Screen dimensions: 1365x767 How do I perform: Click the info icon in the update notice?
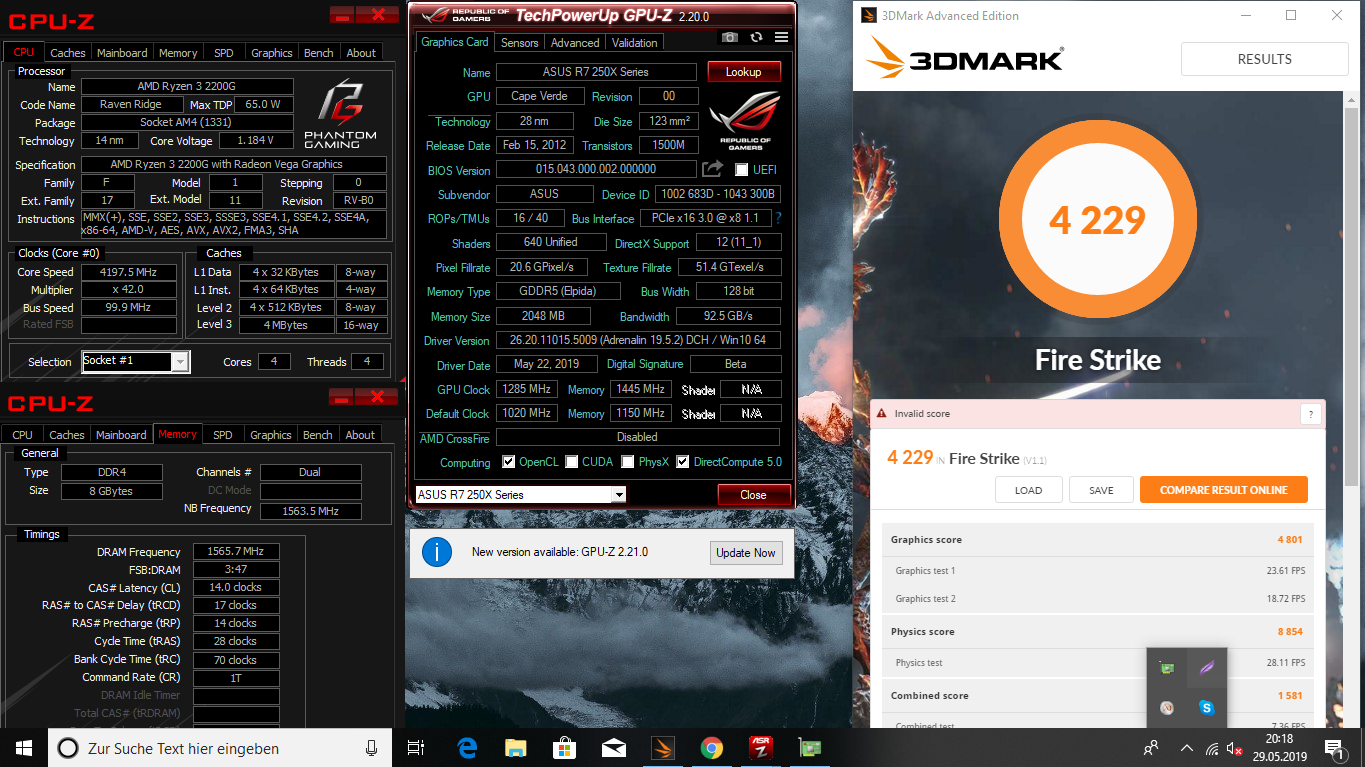[437, 552]
